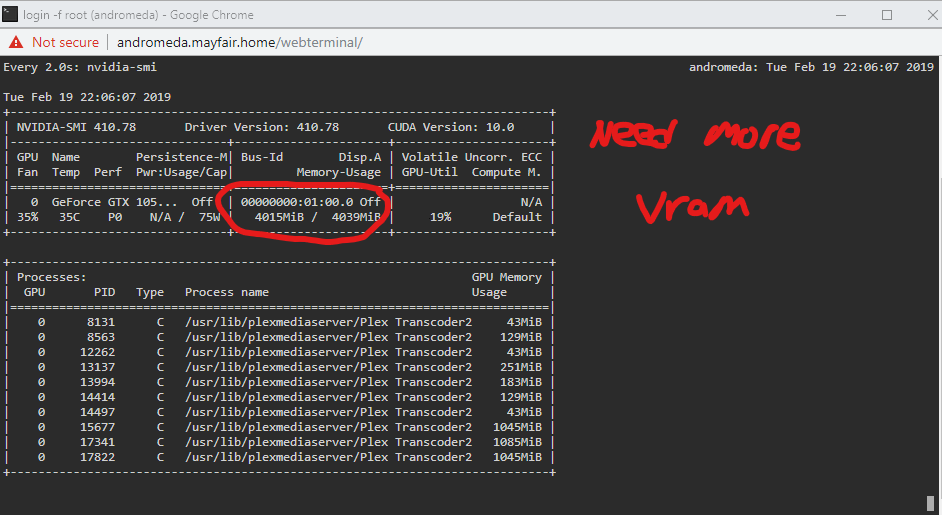Click the 'NVIDIA-SMI 410.78' text
The width and height of the screenshot is (942, 515).
[x=76, y=127]
